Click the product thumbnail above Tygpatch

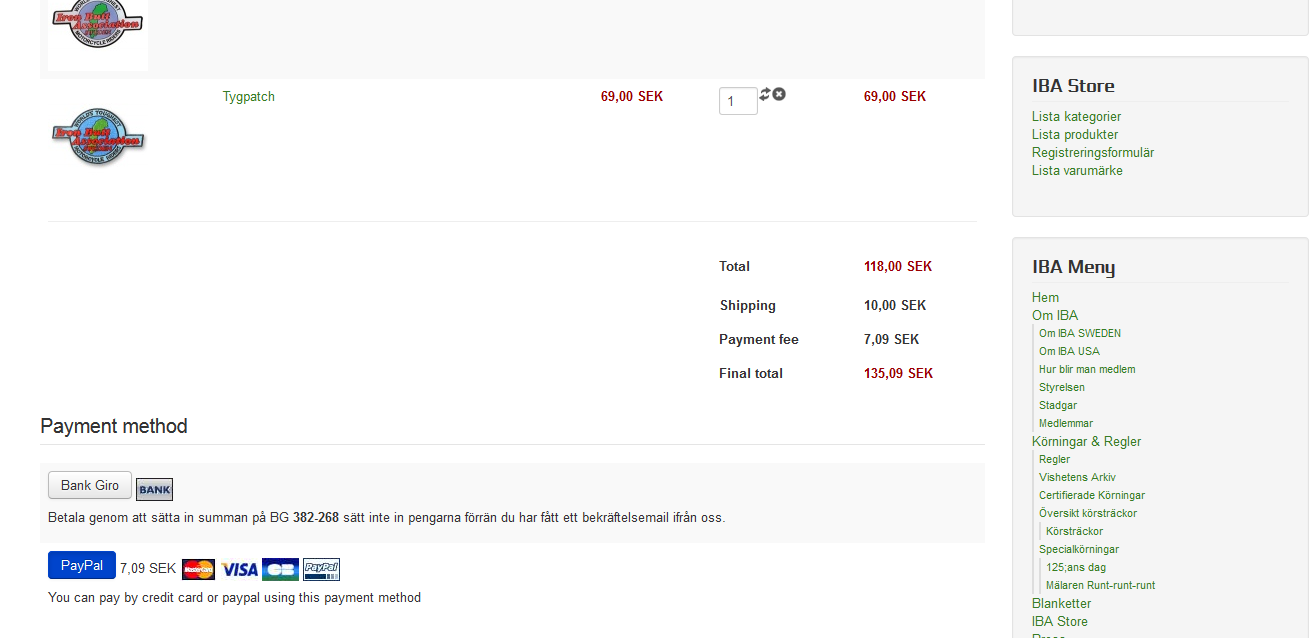click(98, 33)
